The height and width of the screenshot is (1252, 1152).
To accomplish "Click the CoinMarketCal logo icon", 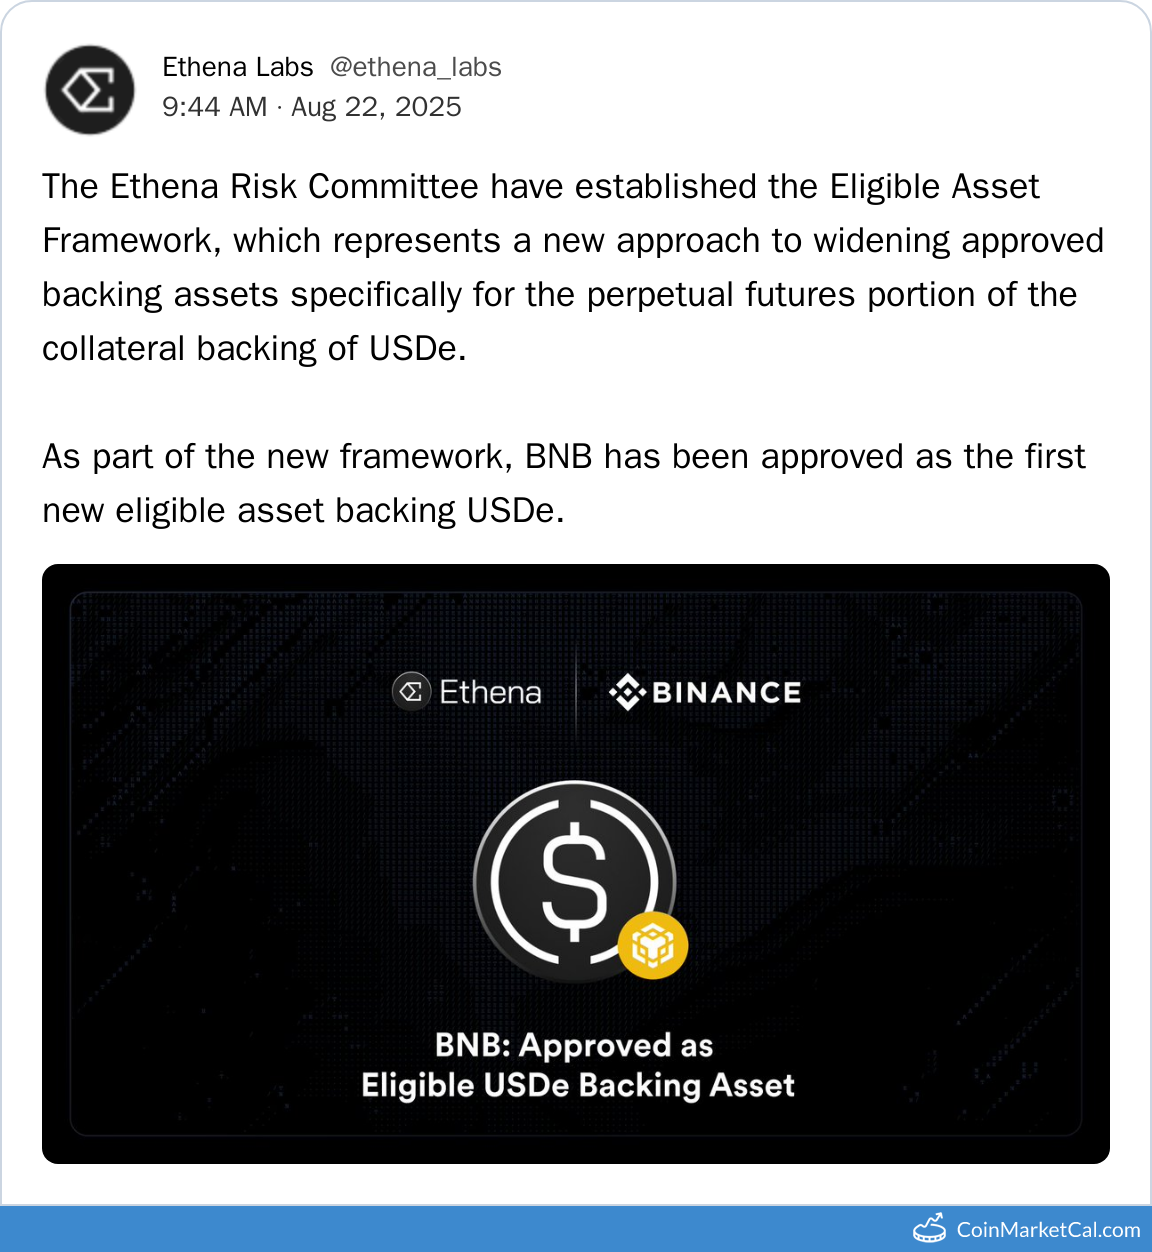I will click(930, 1229).
